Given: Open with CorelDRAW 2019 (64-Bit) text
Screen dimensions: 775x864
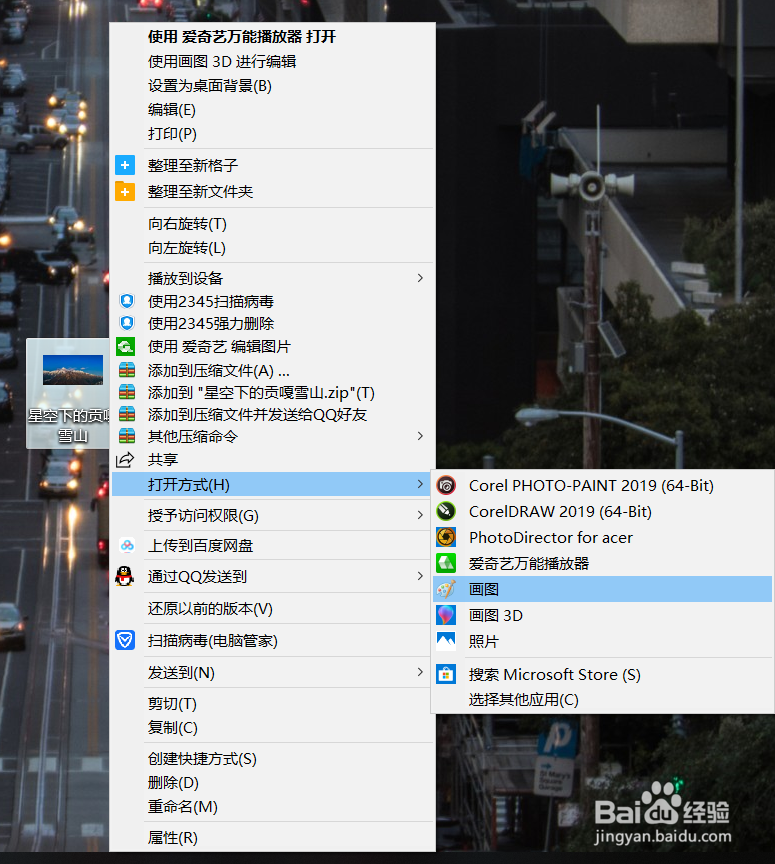Looking at the screenshot, I should 561,511.
